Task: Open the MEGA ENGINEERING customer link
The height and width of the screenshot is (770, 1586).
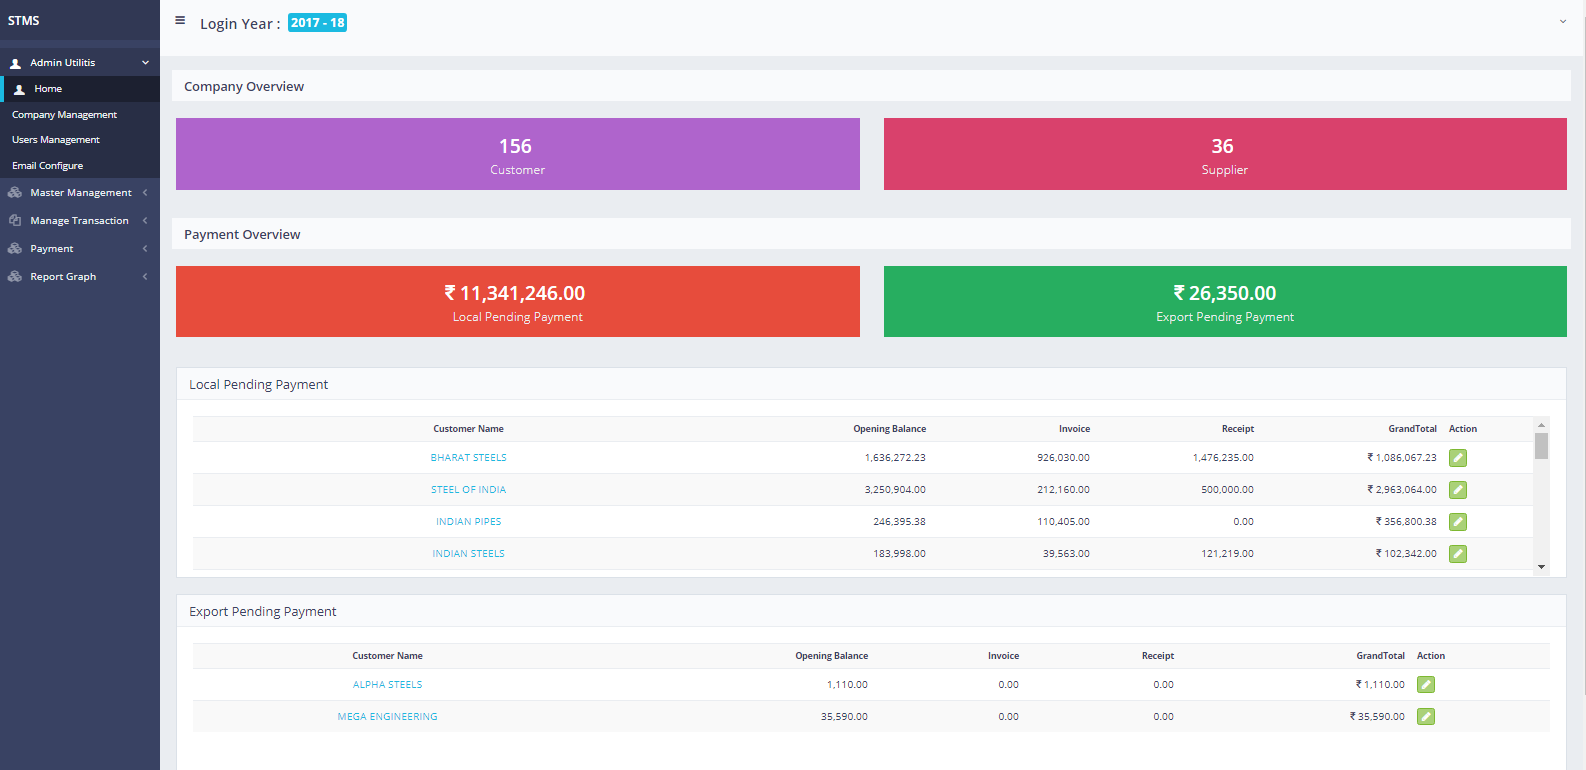Action: click(x=387, y=717)
